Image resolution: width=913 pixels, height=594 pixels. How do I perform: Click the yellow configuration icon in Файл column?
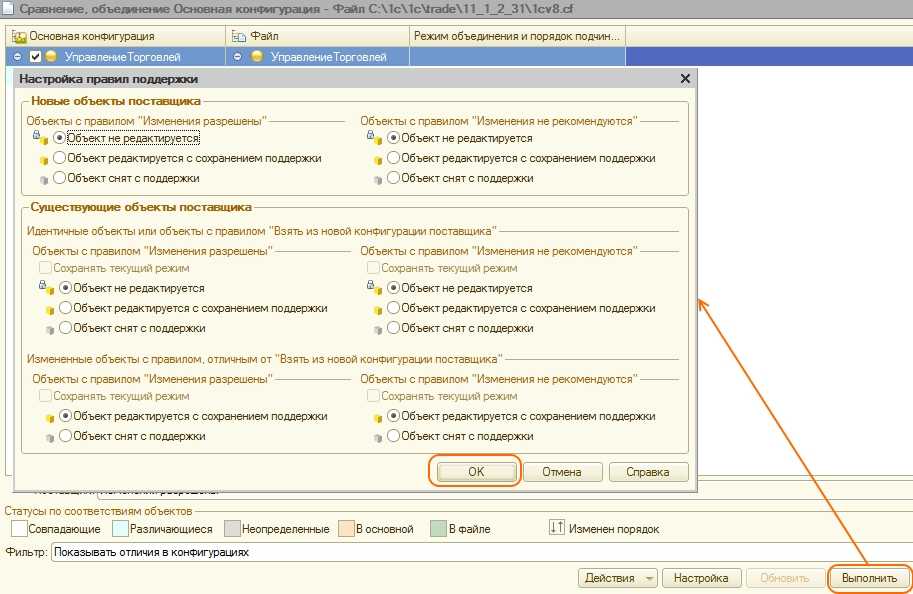pyautogui.click(x=257, y=57)
